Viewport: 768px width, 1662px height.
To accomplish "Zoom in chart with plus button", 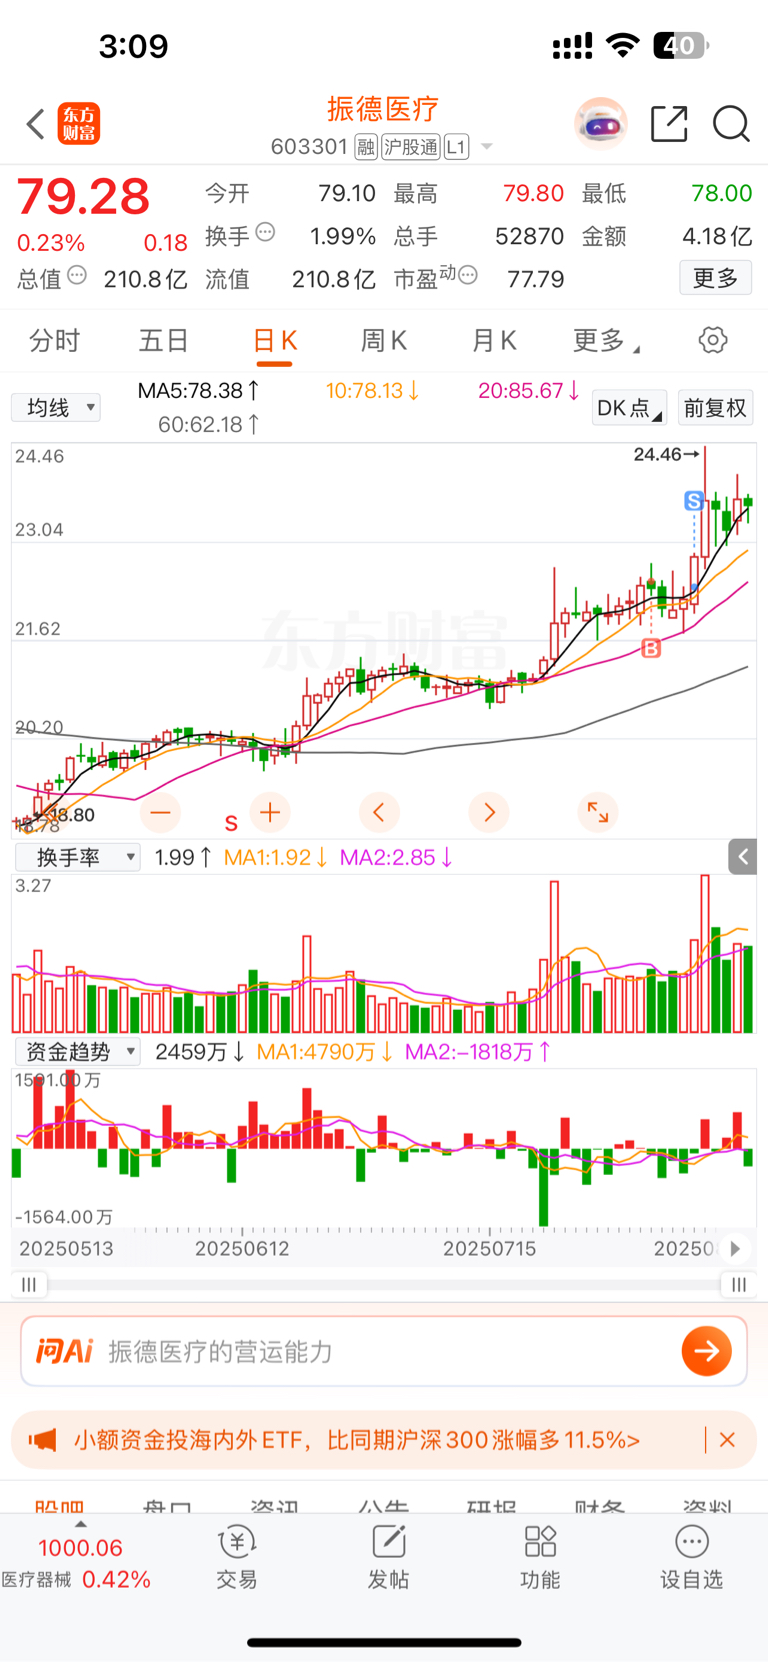I will pyautogui.click(x=270, y=813).
